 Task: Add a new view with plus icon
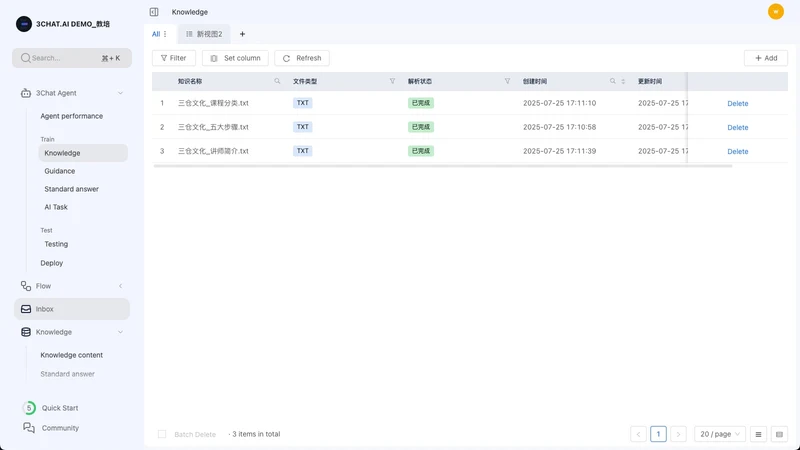coord(242,34)
